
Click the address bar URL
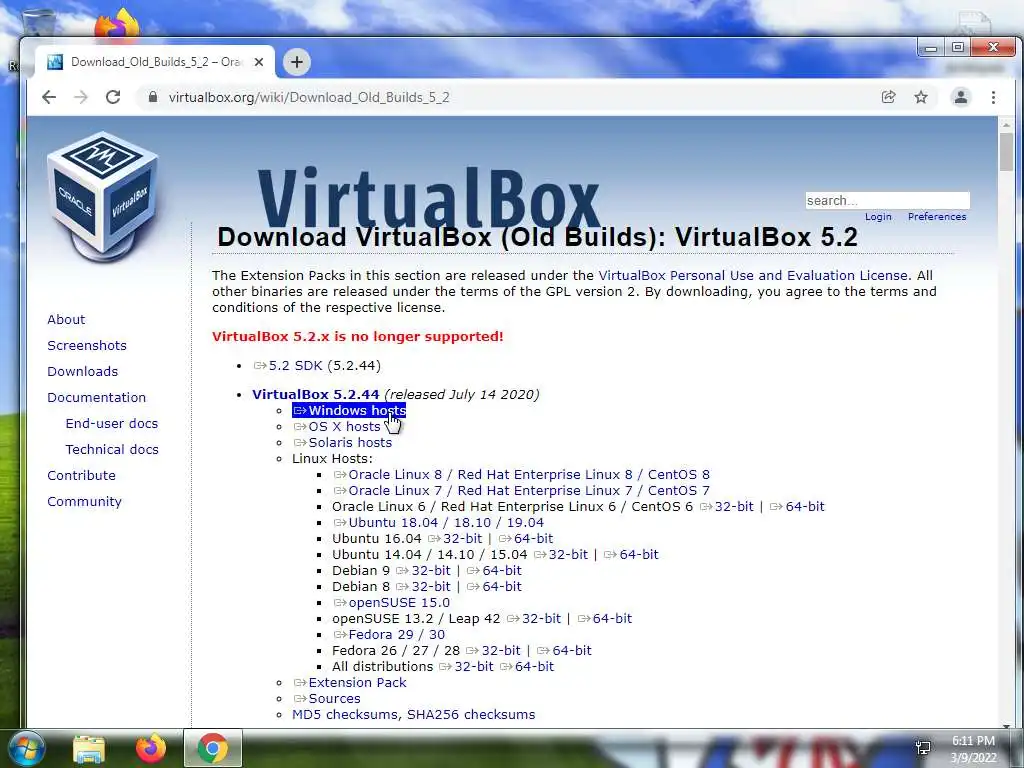click(309, 97)
